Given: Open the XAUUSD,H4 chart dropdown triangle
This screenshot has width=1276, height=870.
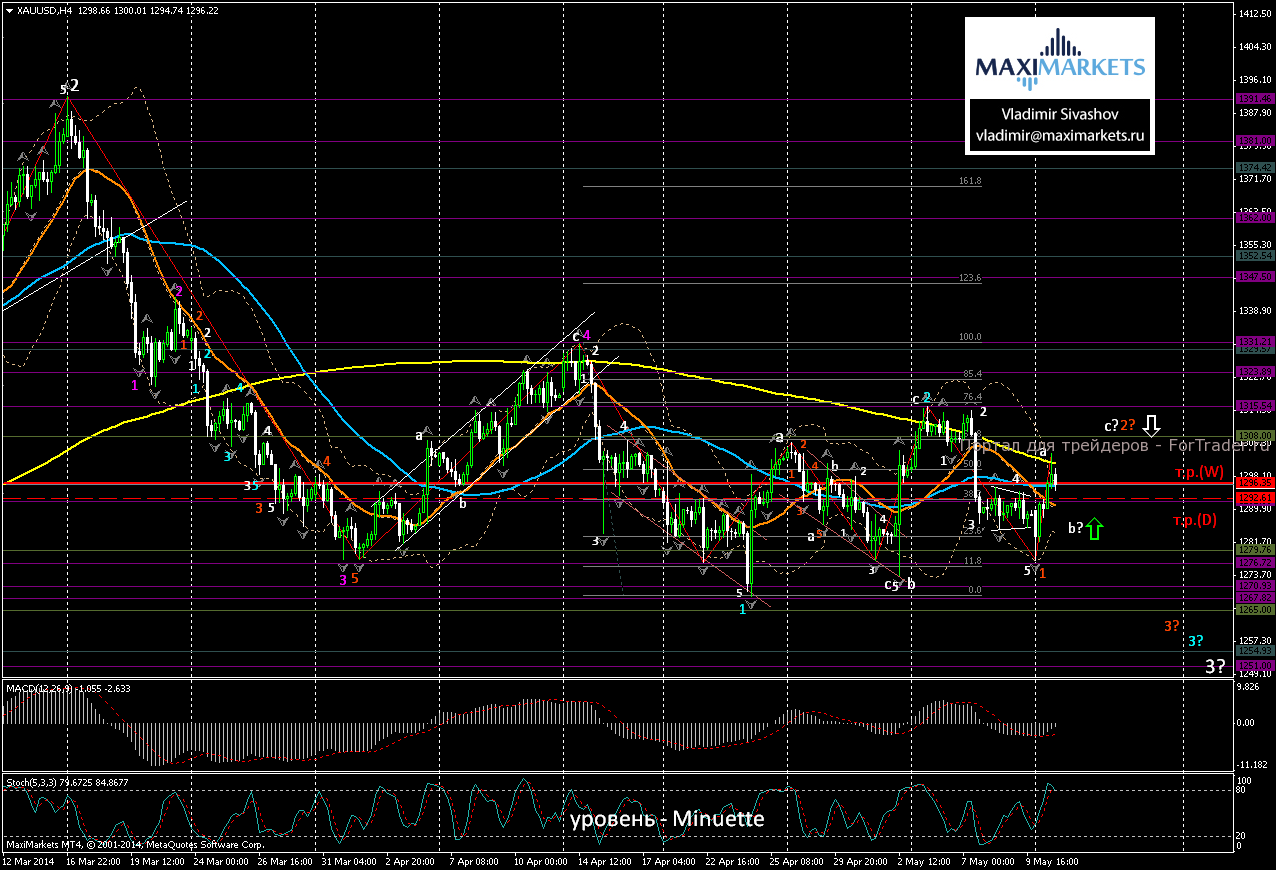Looking at the screenshot, I should coord(9,9).
